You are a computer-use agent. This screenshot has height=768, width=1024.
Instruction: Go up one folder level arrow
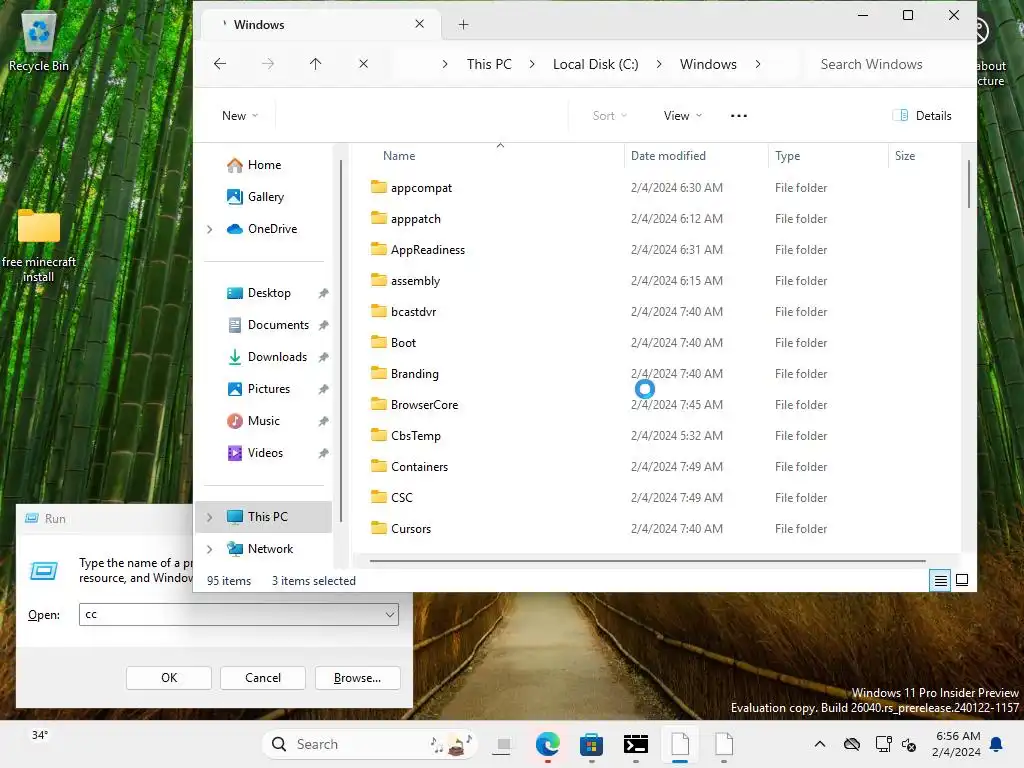(315, 64)
